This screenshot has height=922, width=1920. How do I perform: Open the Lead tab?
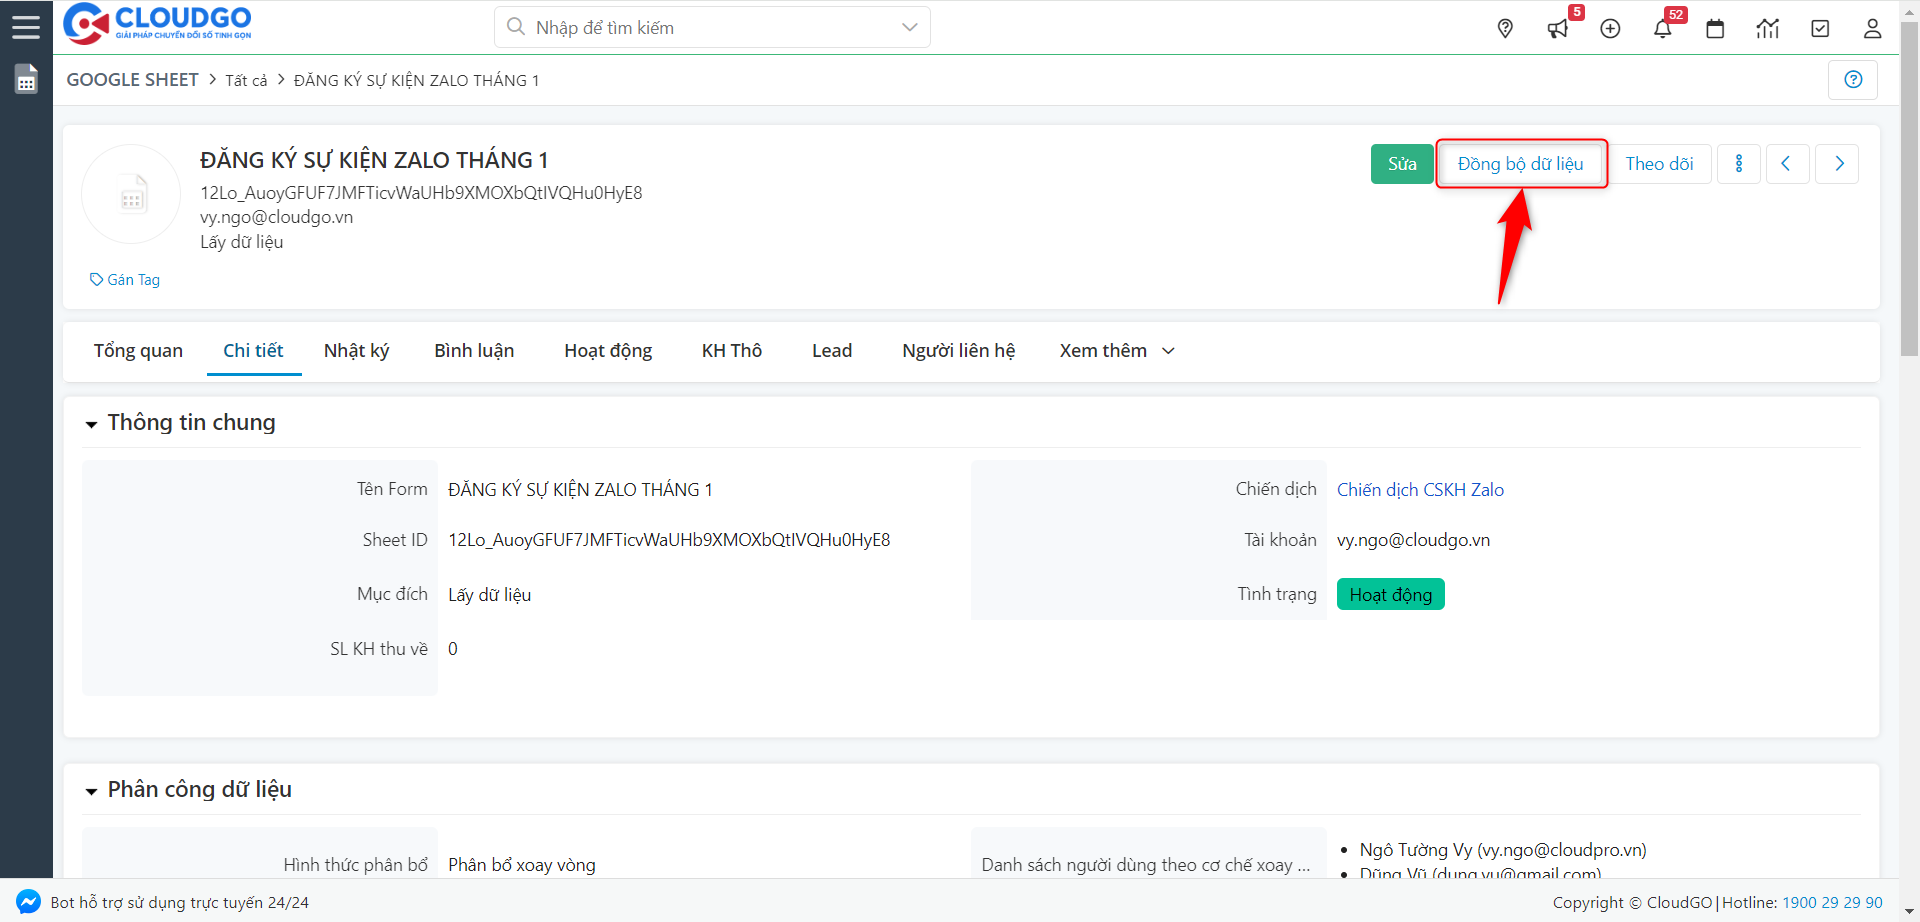pyautogui.click(x=831, y=350)
